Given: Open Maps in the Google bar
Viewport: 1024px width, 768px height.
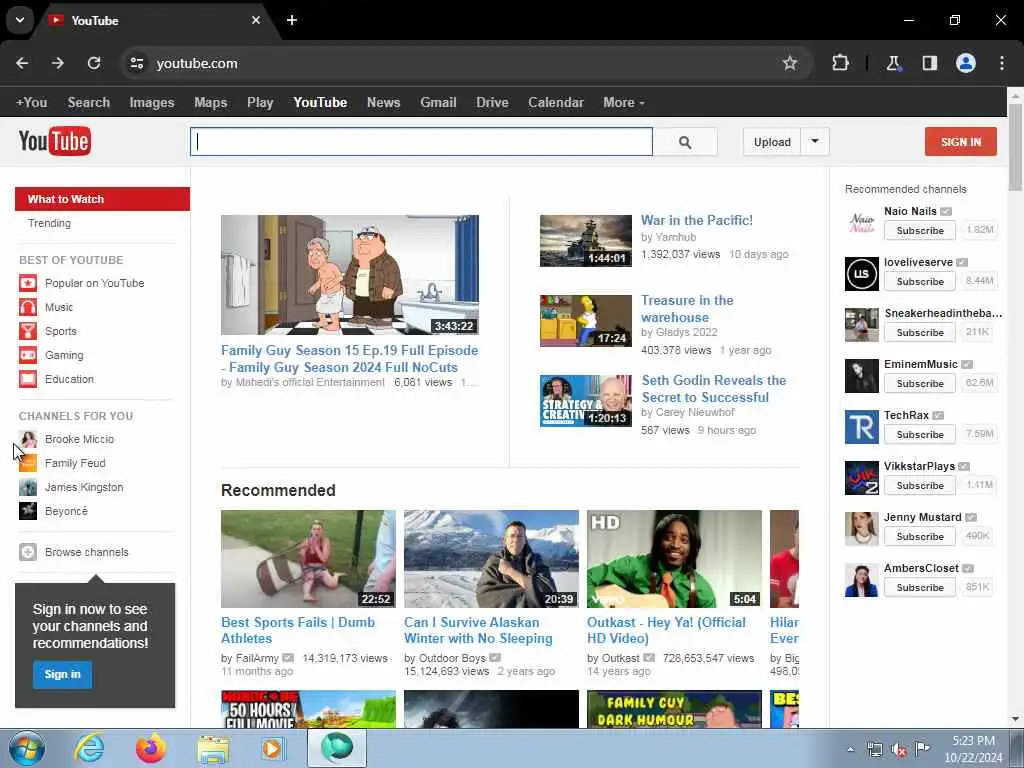Looking at the screenshot, I should point(210,103).
